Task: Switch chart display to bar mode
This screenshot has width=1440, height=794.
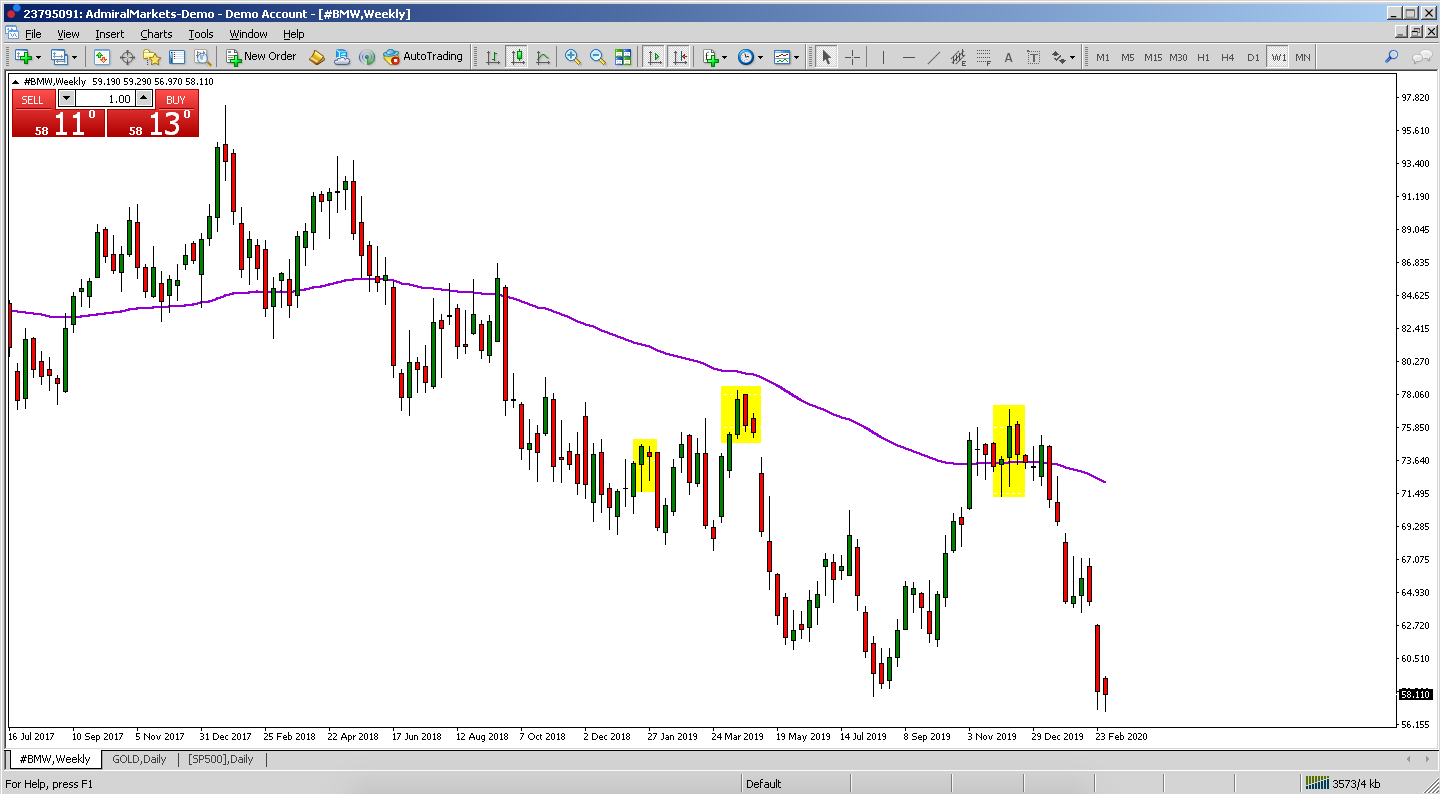Action: coord(491,57)
